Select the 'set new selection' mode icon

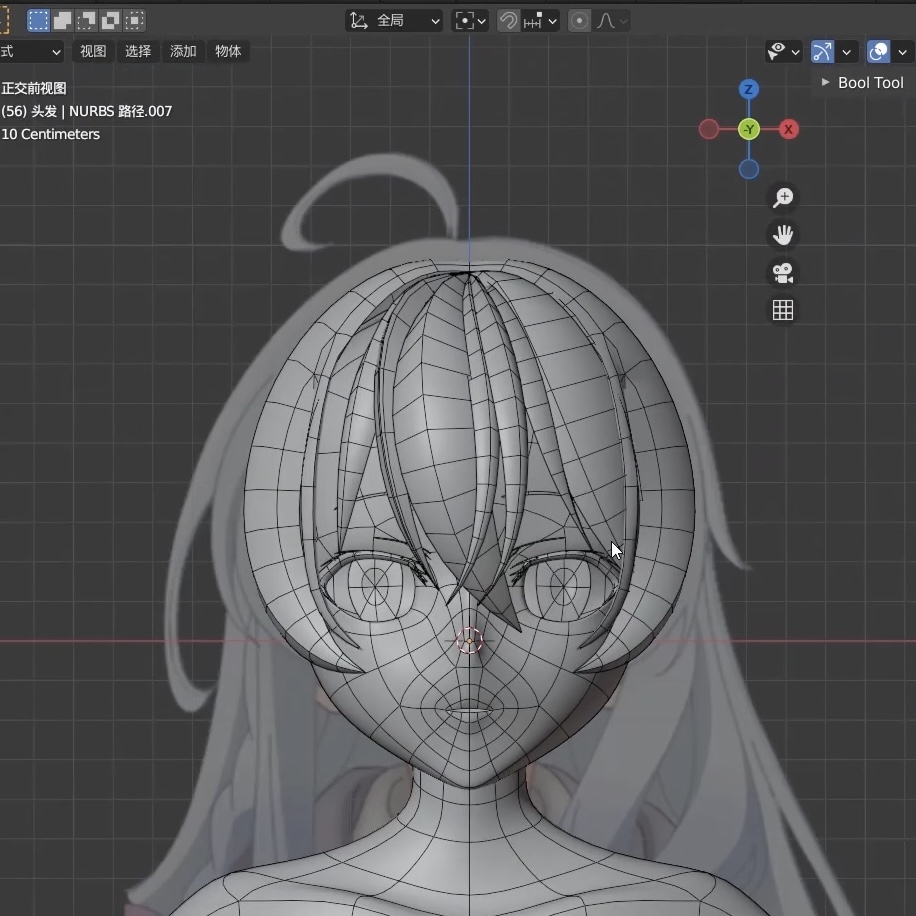click(x=39, y=20)
